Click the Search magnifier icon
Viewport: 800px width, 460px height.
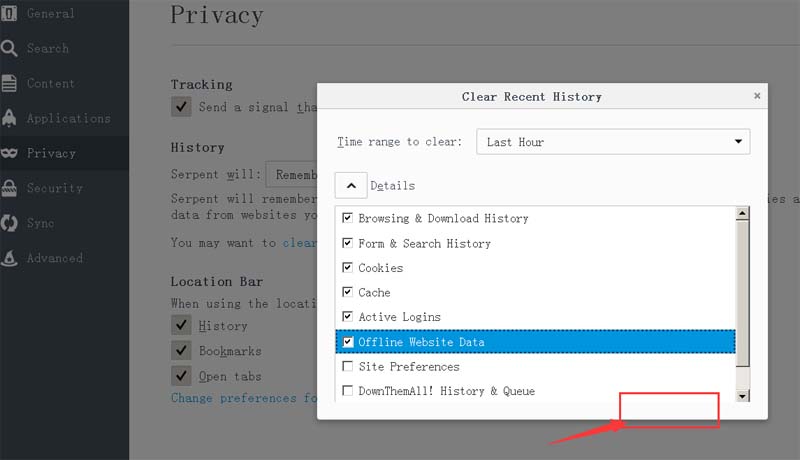(x=10, y=48)
